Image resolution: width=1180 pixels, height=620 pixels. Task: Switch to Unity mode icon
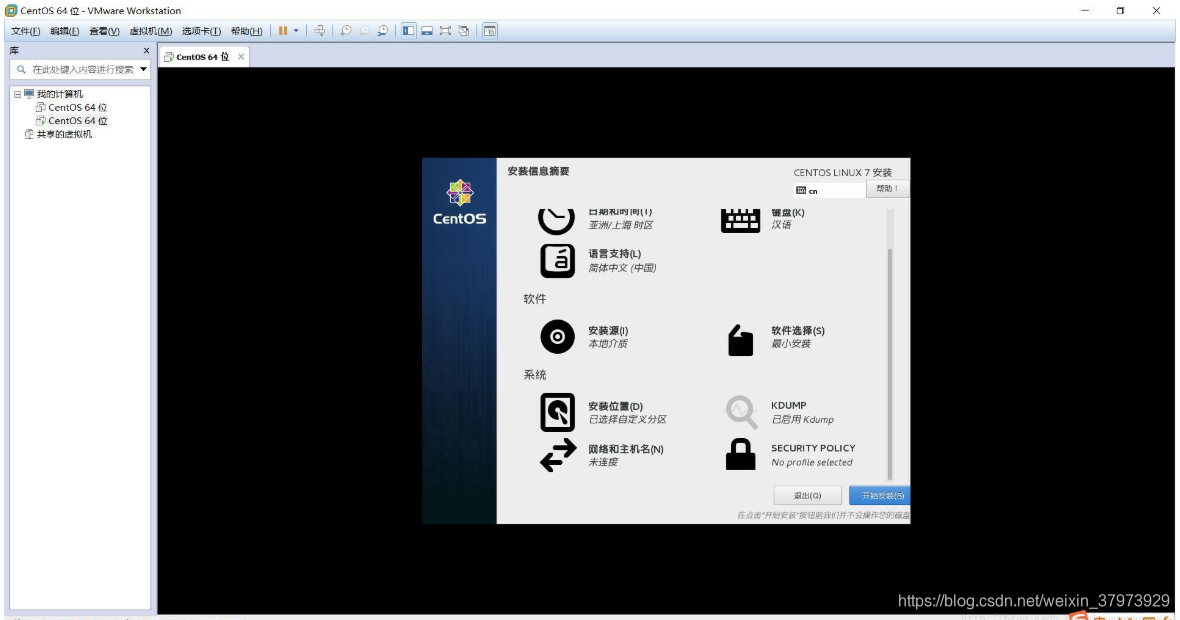point(464,31)
